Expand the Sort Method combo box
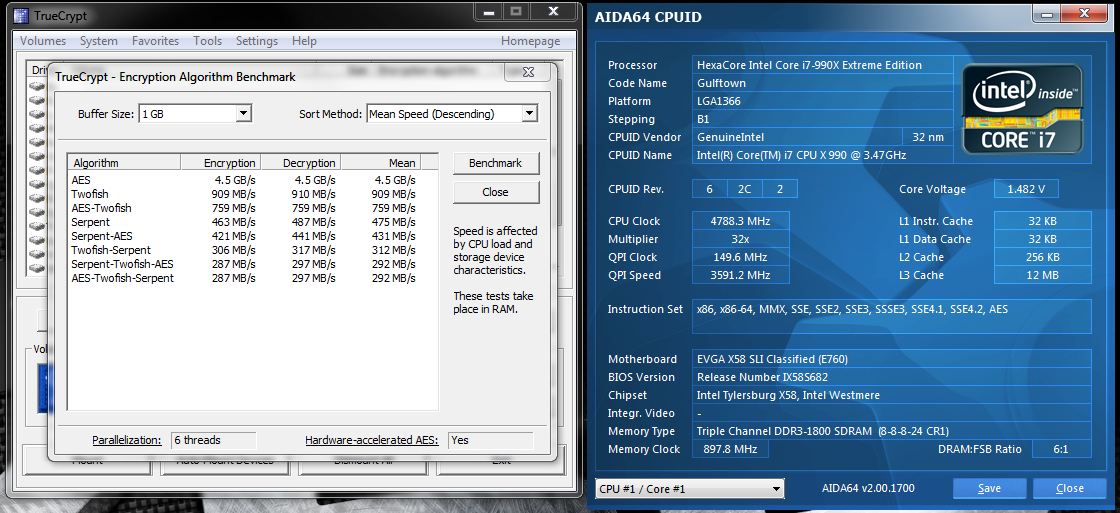This screenshot has height=513, width=1120. [x=529, y=114]
